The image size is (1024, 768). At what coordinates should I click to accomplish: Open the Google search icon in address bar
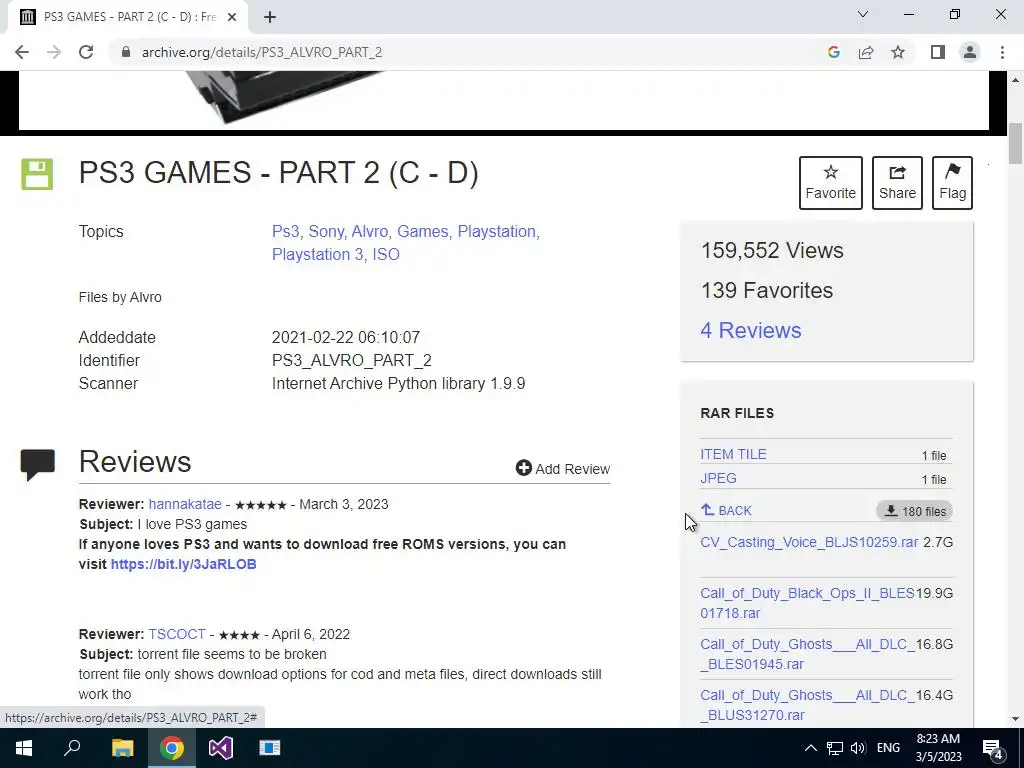(833, 52)
